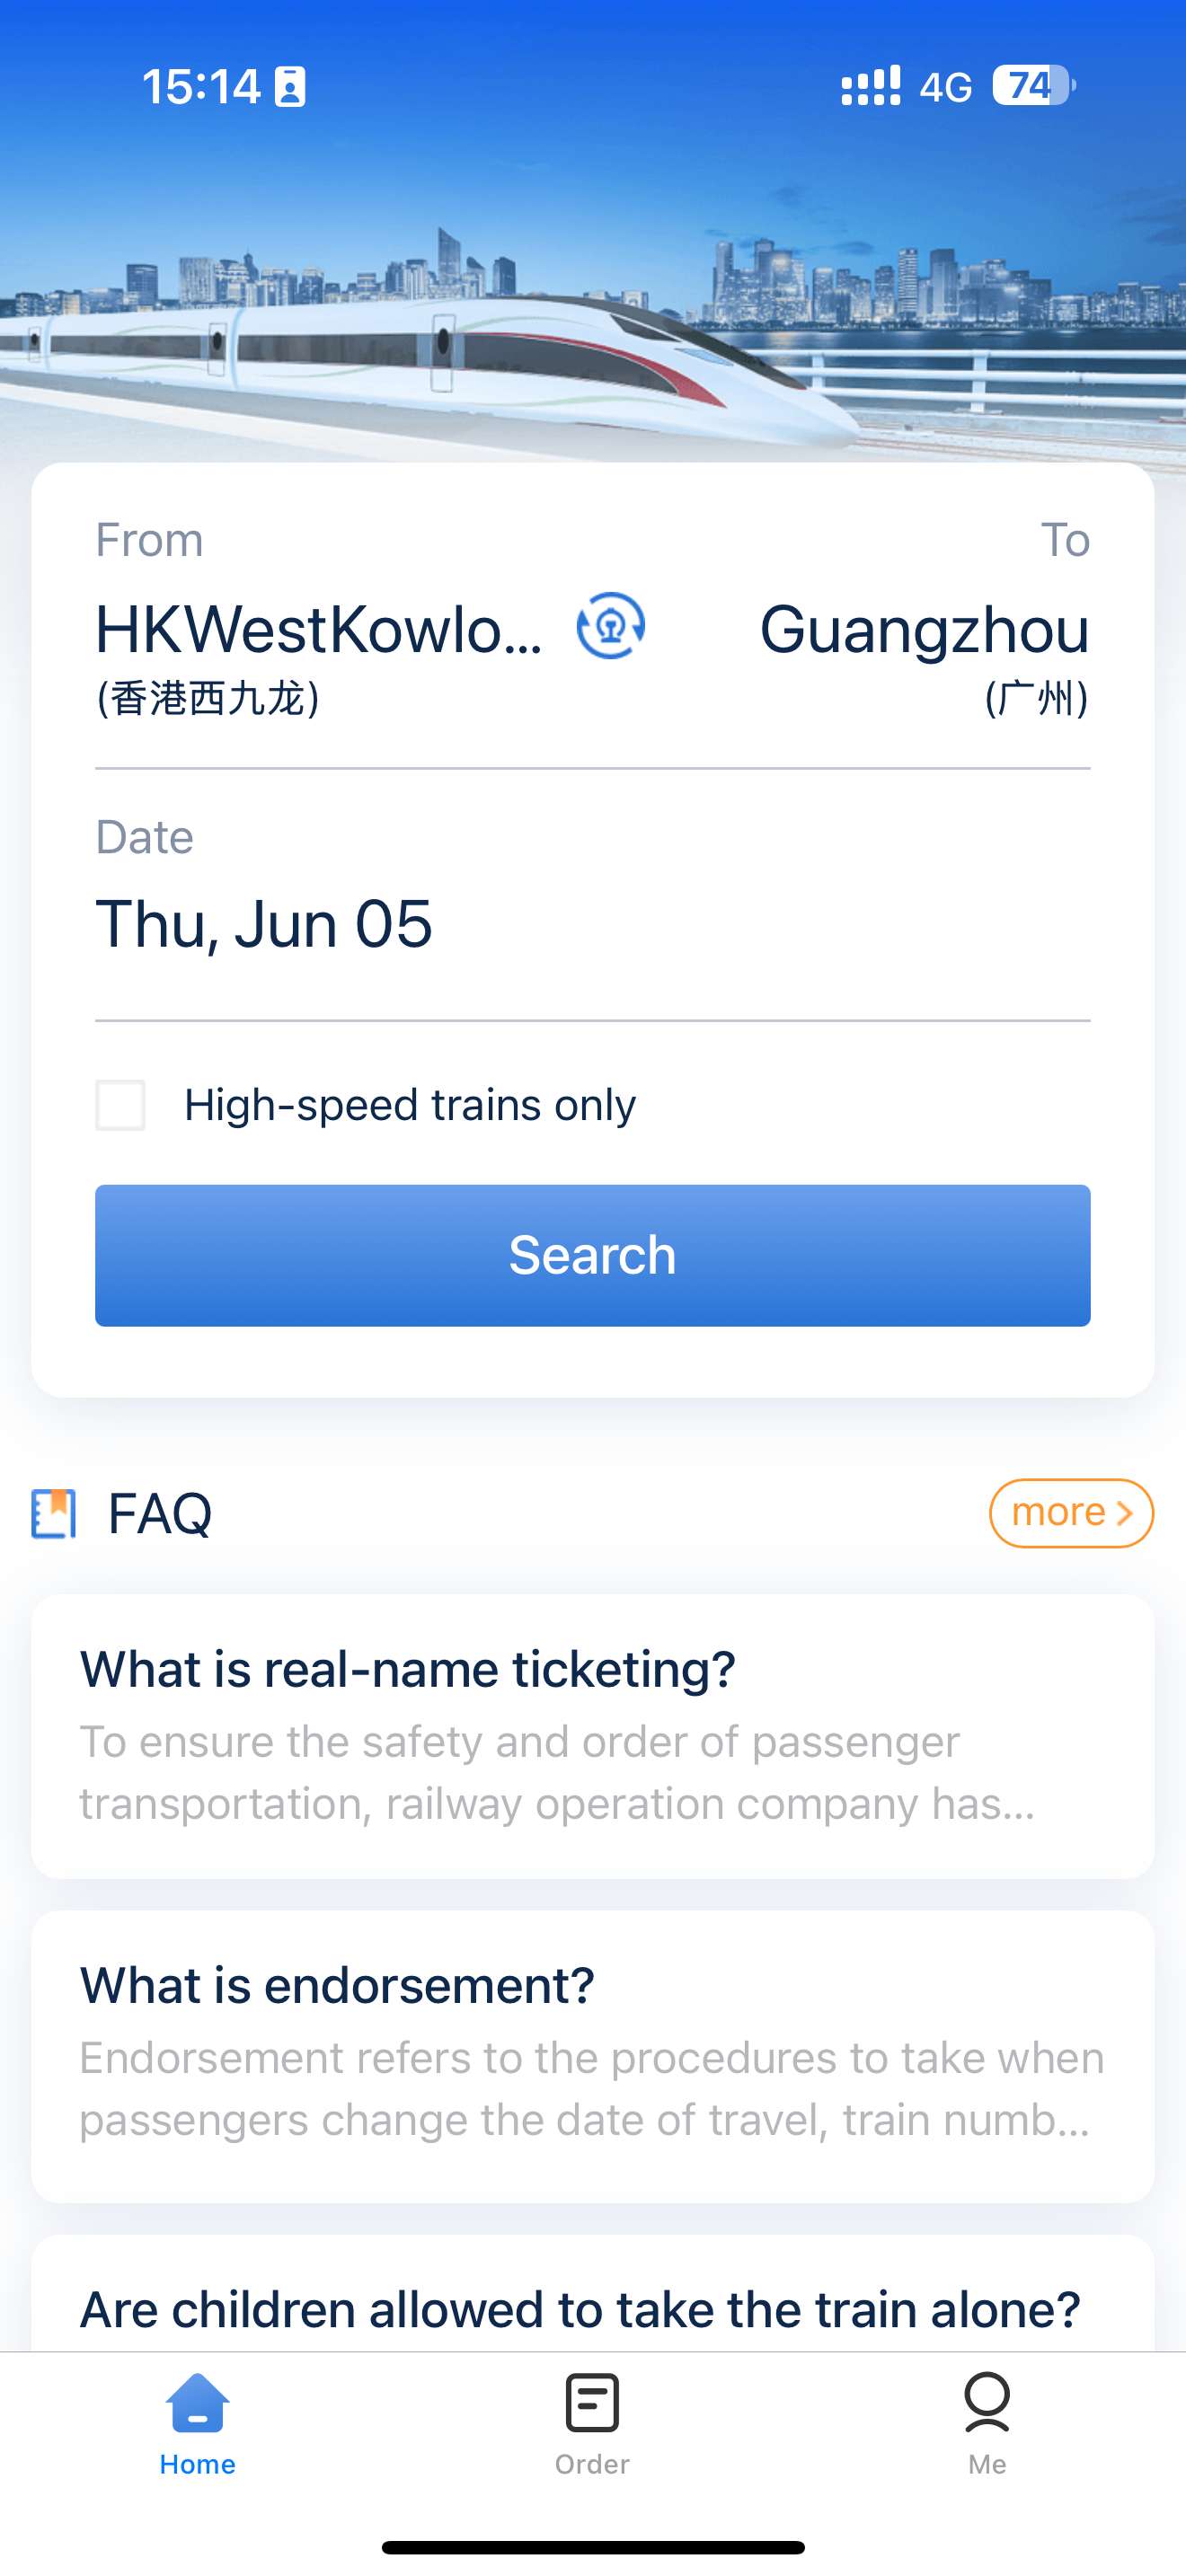This screenshot has height=2576, width=1186.
Task: Tap the ID card status icon
Action: pyautogui.click(x=290, y=87)
